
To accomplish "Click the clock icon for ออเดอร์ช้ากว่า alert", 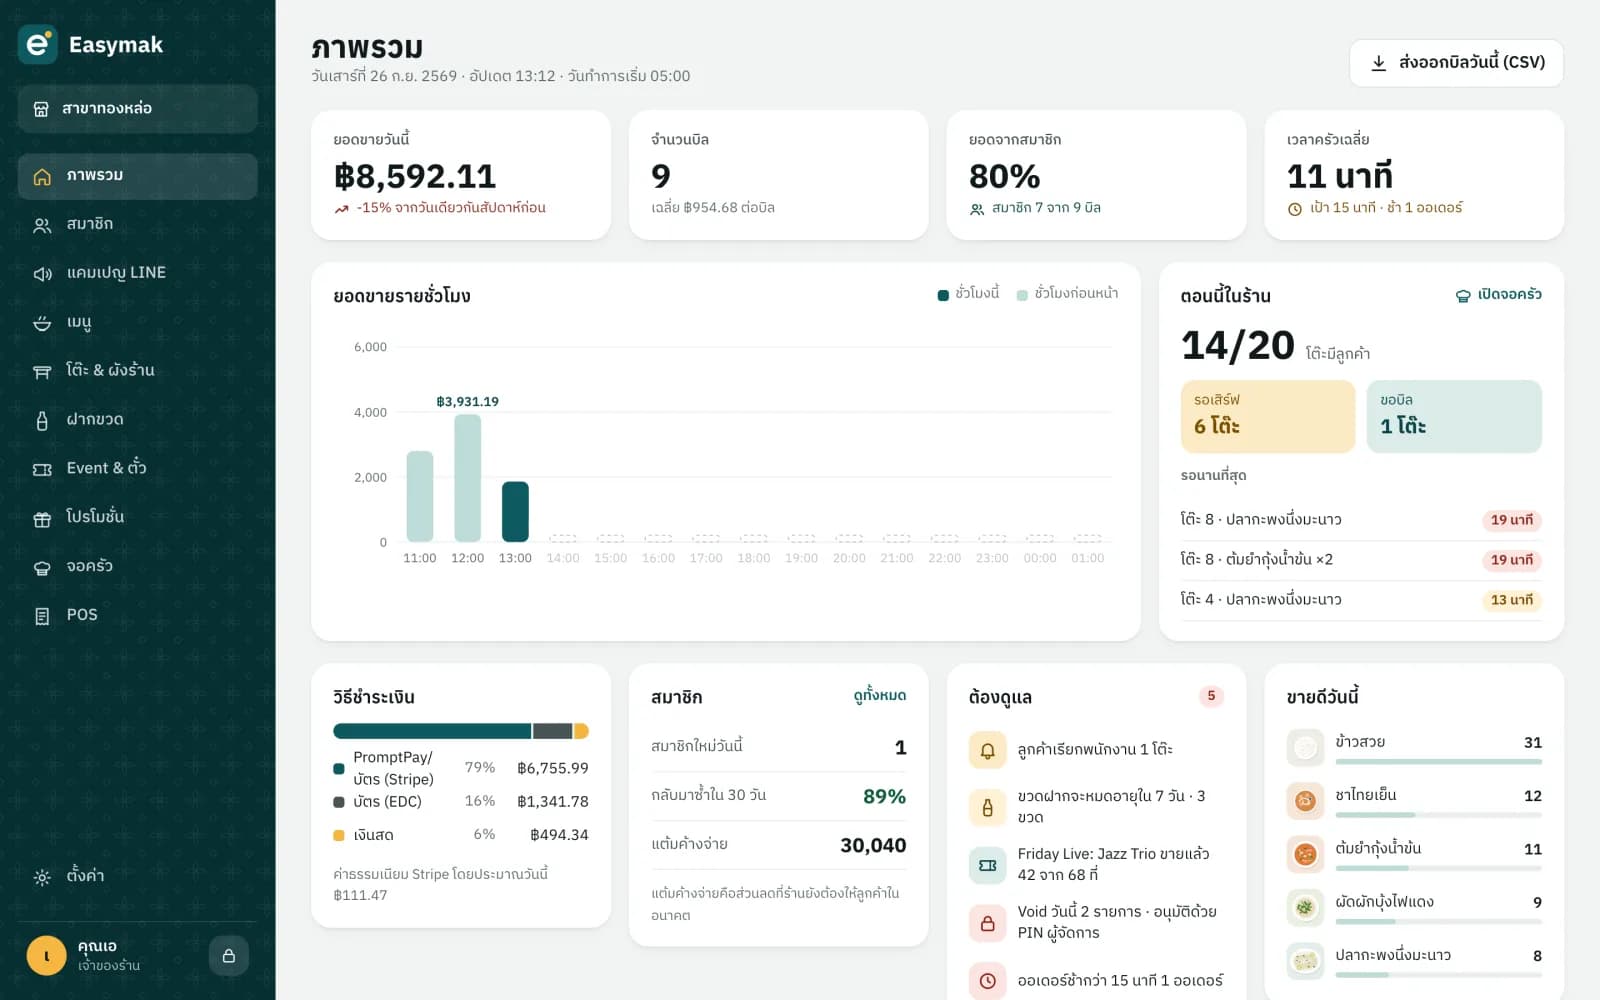I will (x=987, y=981).
